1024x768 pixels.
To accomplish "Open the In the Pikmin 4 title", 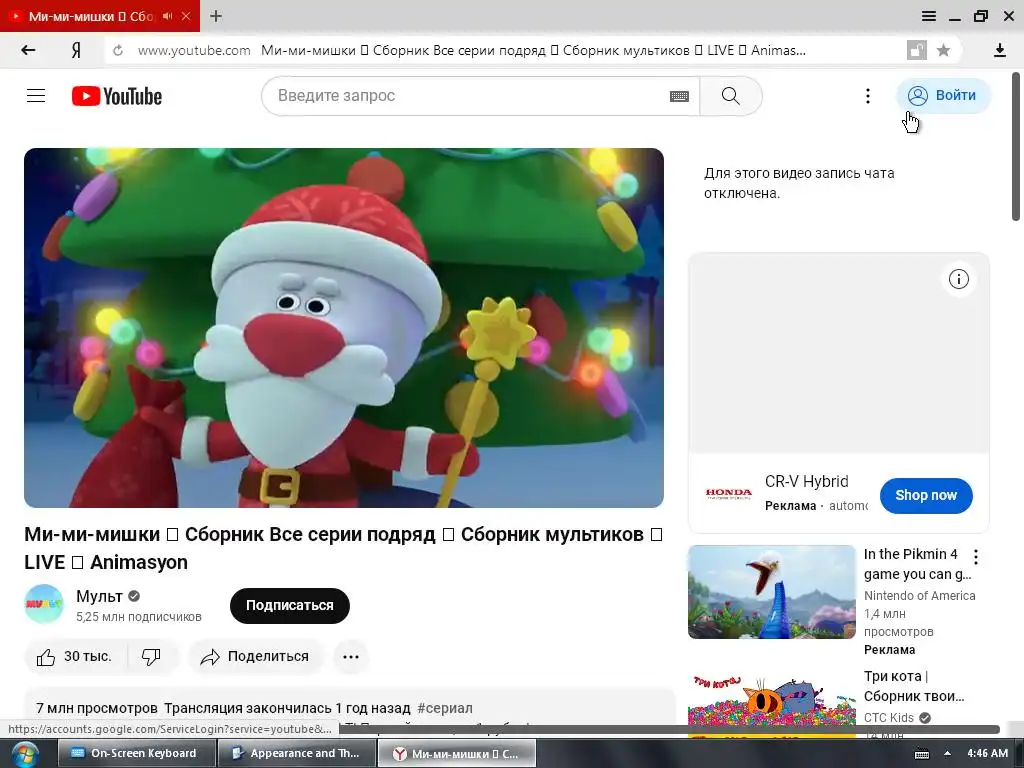I will (918, 564).
